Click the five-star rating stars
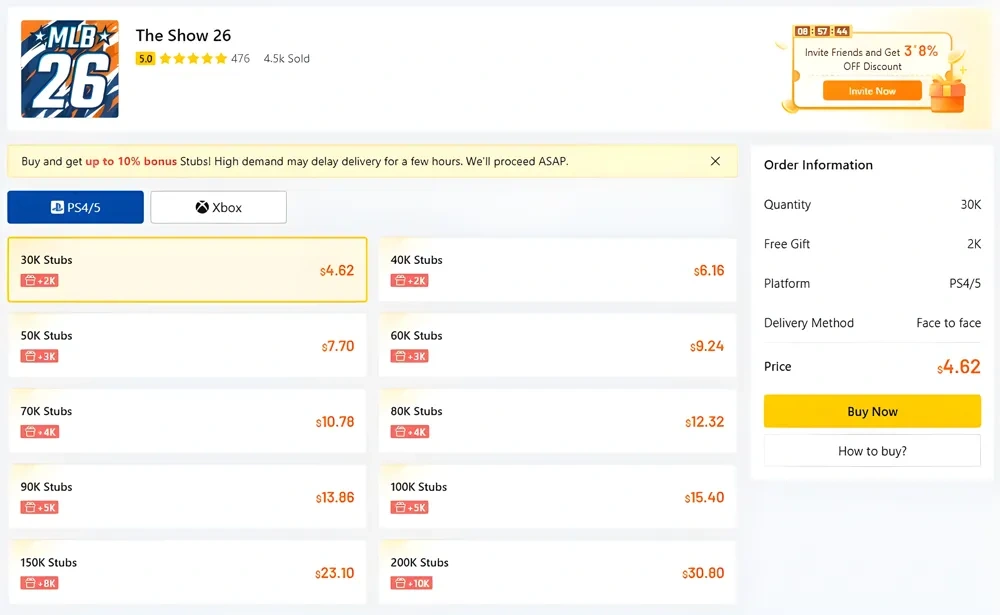Image resolution: width=1000 pixels, height=615 pixels. point(193,59)
